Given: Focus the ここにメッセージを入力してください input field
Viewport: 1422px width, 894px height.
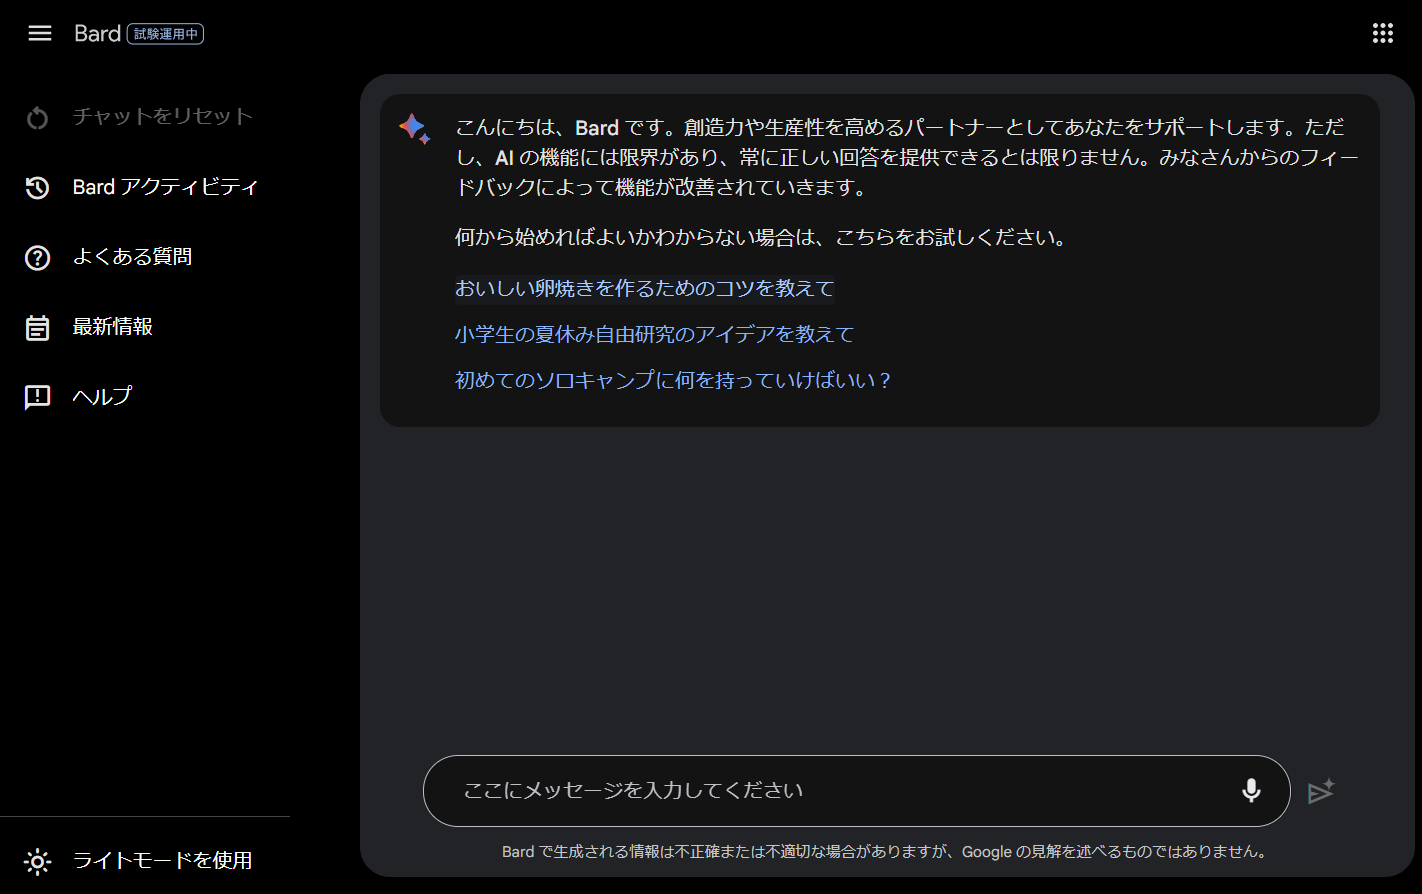Looking at the screenshot, I should click(x=857, y=791).
